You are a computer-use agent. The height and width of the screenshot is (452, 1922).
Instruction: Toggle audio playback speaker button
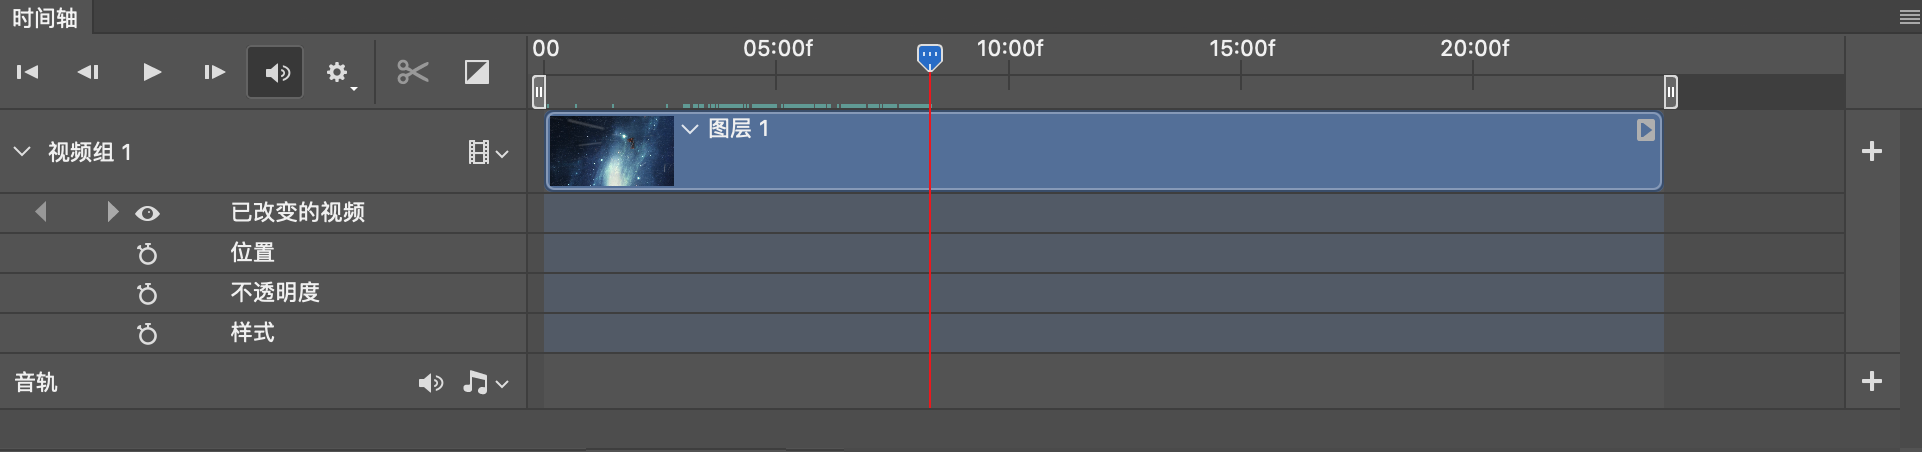[276, 72]
